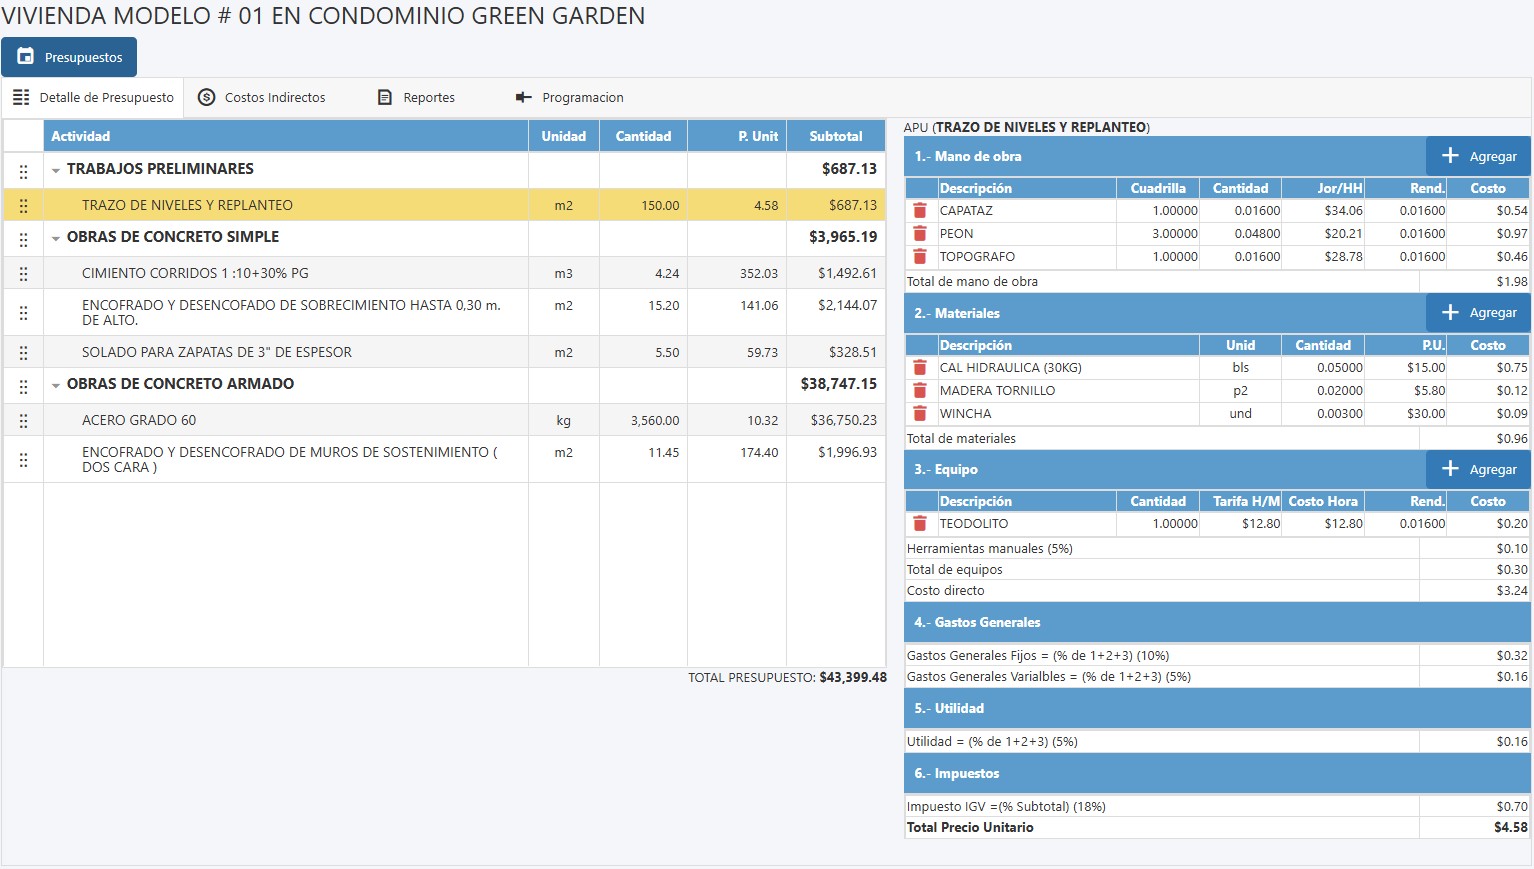Click drag handle of MUROS DE SOSTENIMIENTO row
This screenshot has height=869, width=1534.
[x=24, y=460]
